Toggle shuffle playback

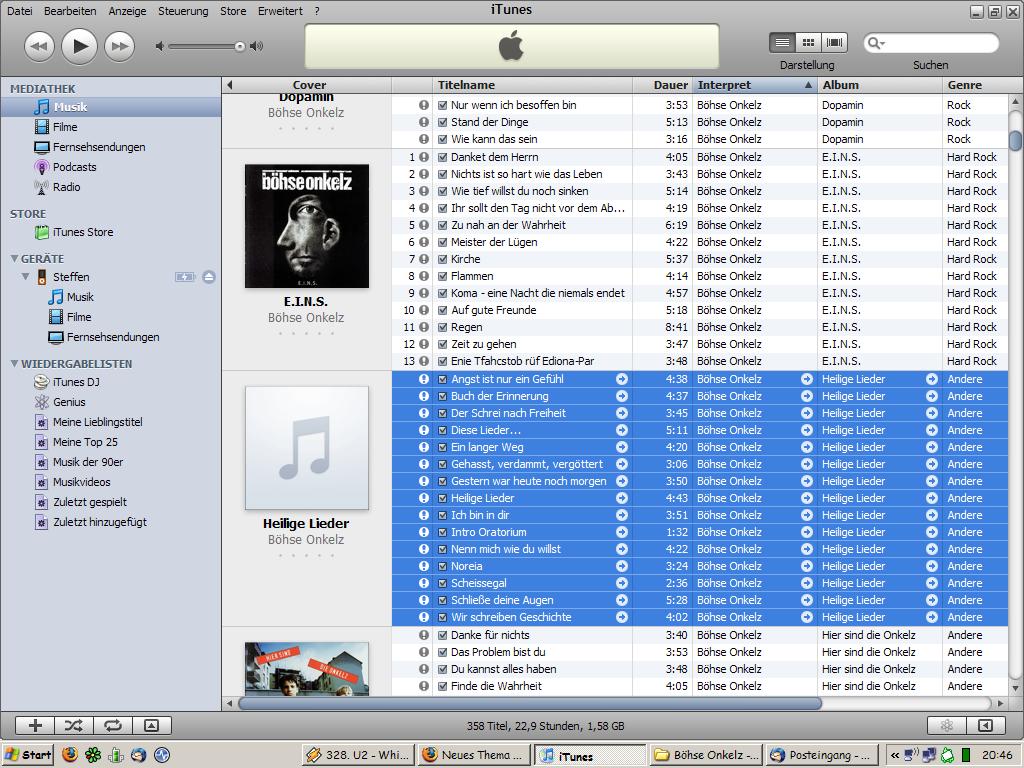pos(74,726)
